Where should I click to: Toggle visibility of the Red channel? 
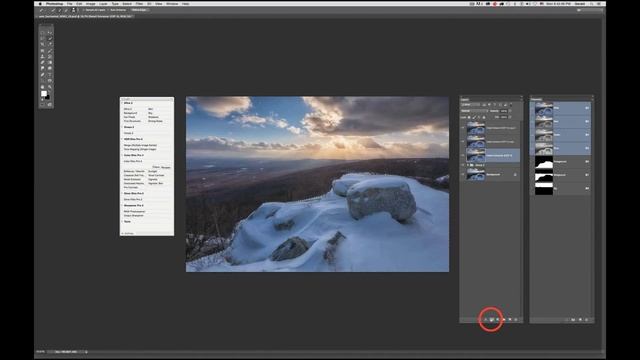tap(532, 121)
